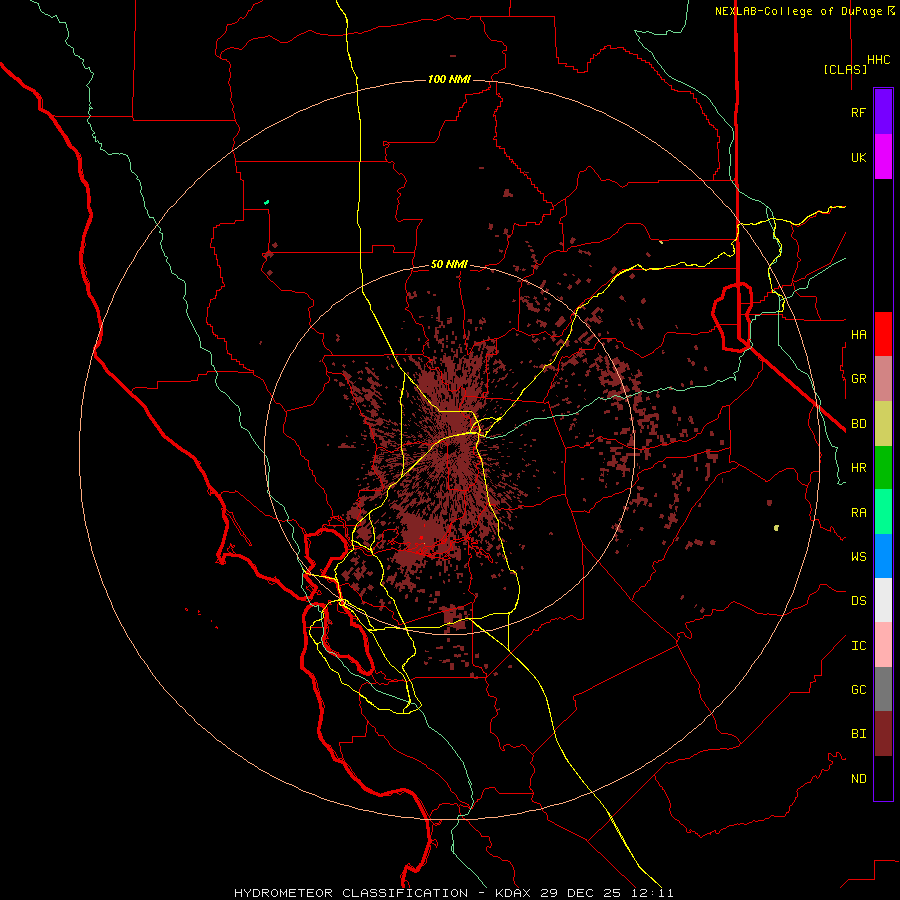Screen dimensions: 900x900
Task: Click the GR legend label
Action: point(858,379)
